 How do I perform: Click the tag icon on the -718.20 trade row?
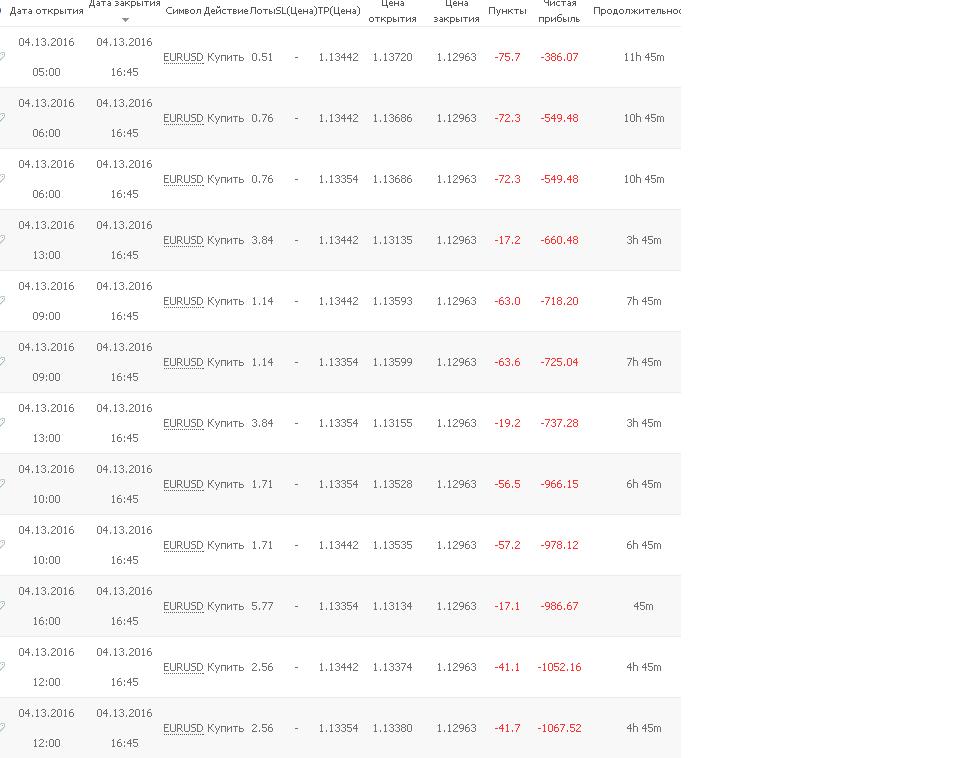point(2,301)
